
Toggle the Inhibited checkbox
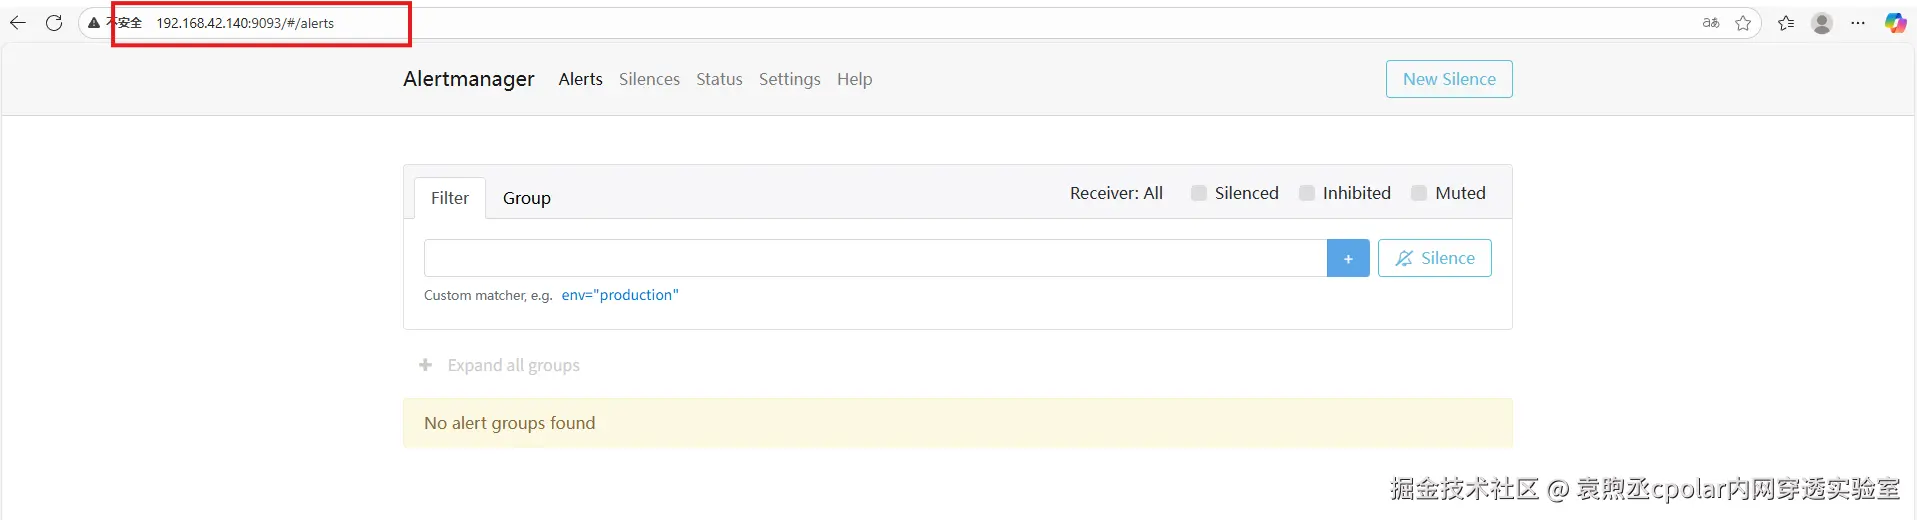1306,193
